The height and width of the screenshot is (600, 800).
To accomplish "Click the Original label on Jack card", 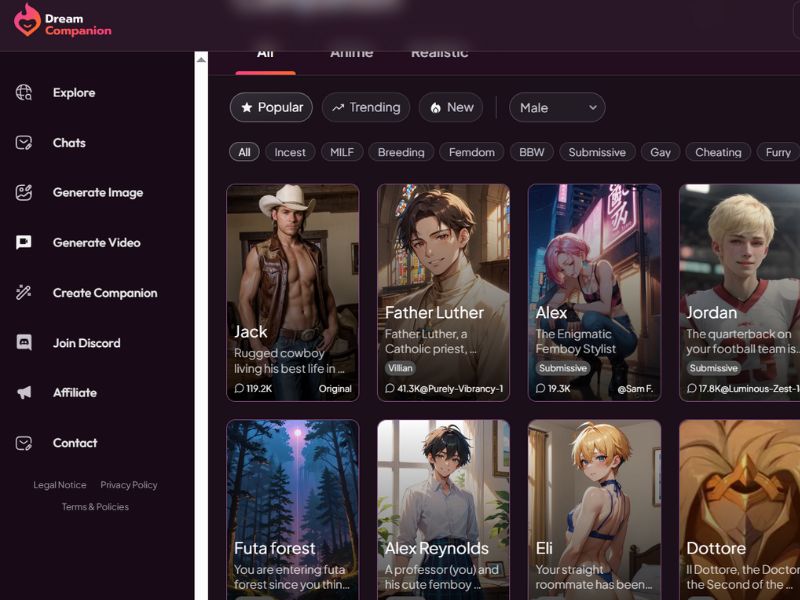I will click(335, 389).
